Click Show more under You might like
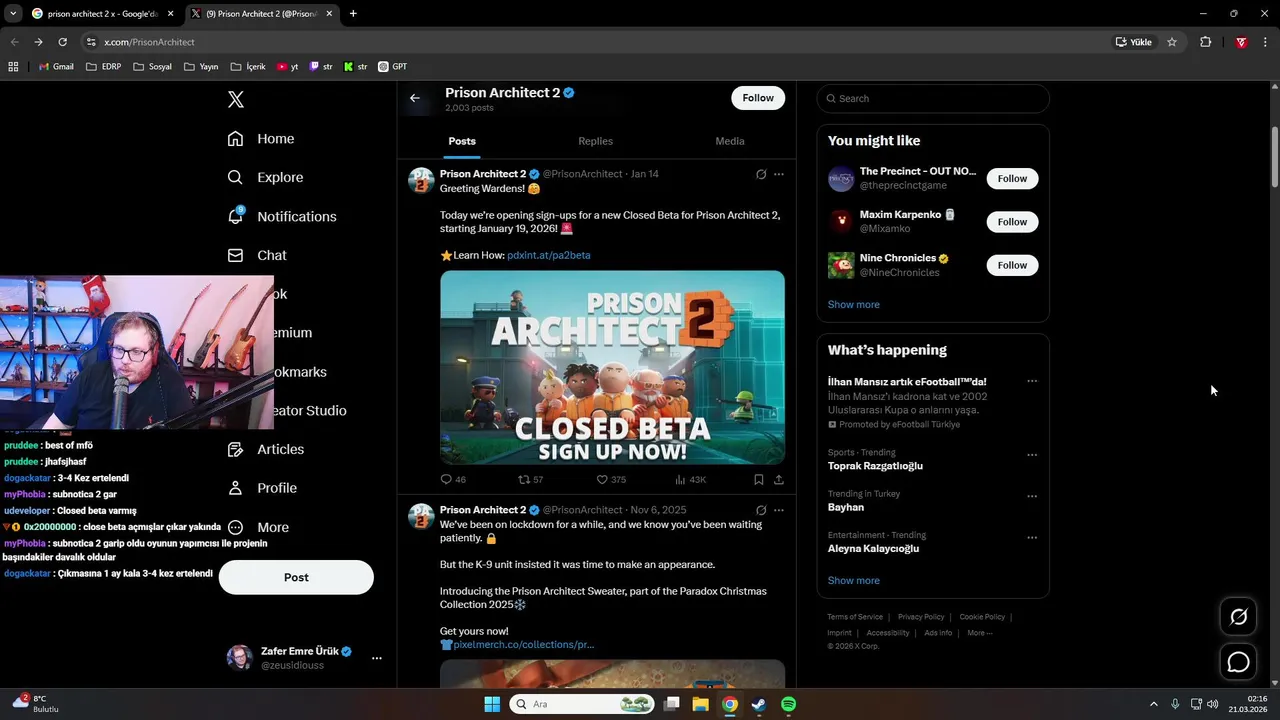Screen dimensions: 1280x720 coord(854,305)
